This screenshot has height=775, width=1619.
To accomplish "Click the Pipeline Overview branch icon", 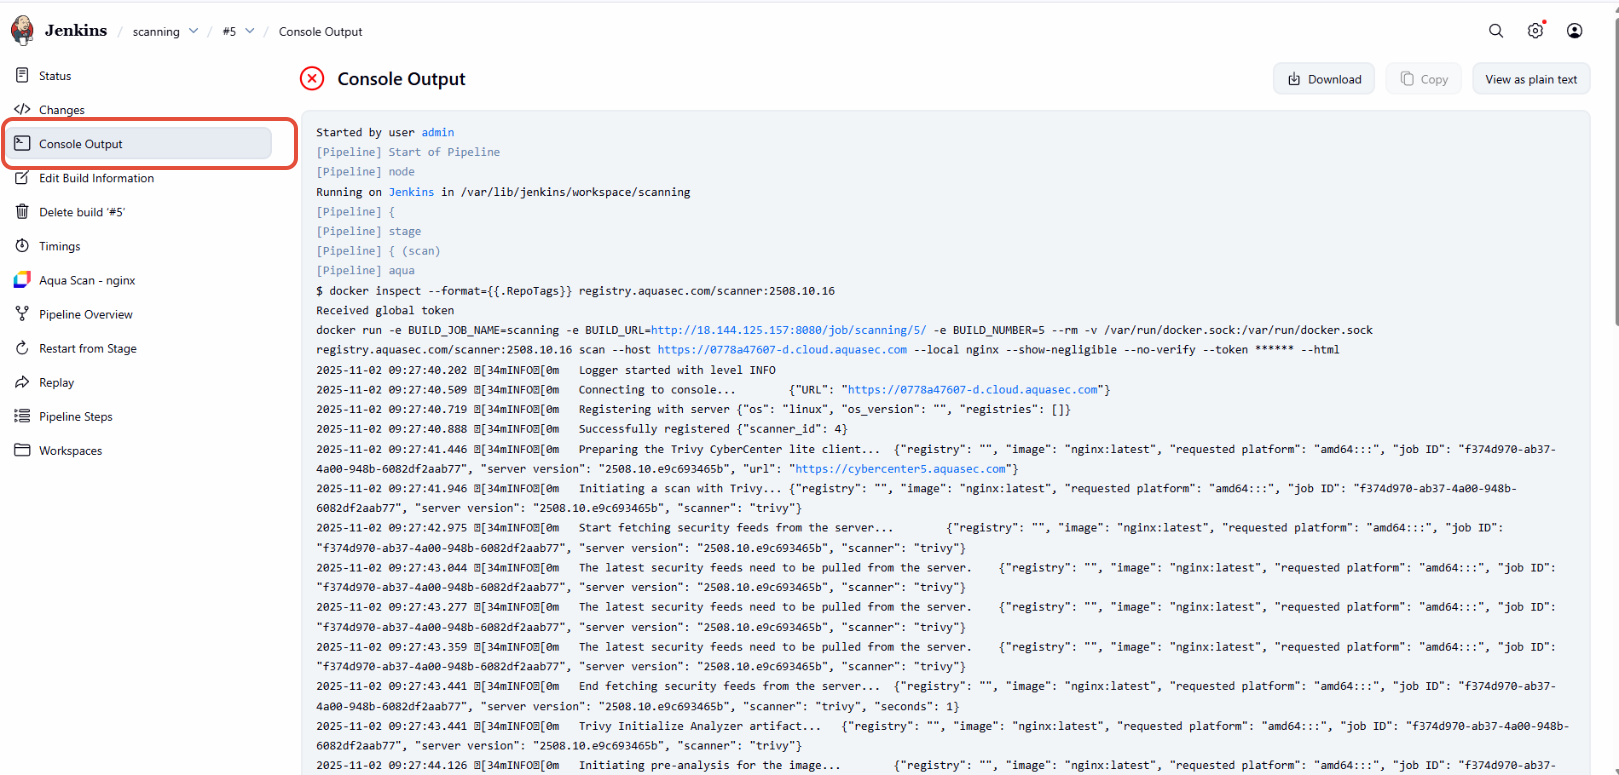I will [x=22, y=314].
